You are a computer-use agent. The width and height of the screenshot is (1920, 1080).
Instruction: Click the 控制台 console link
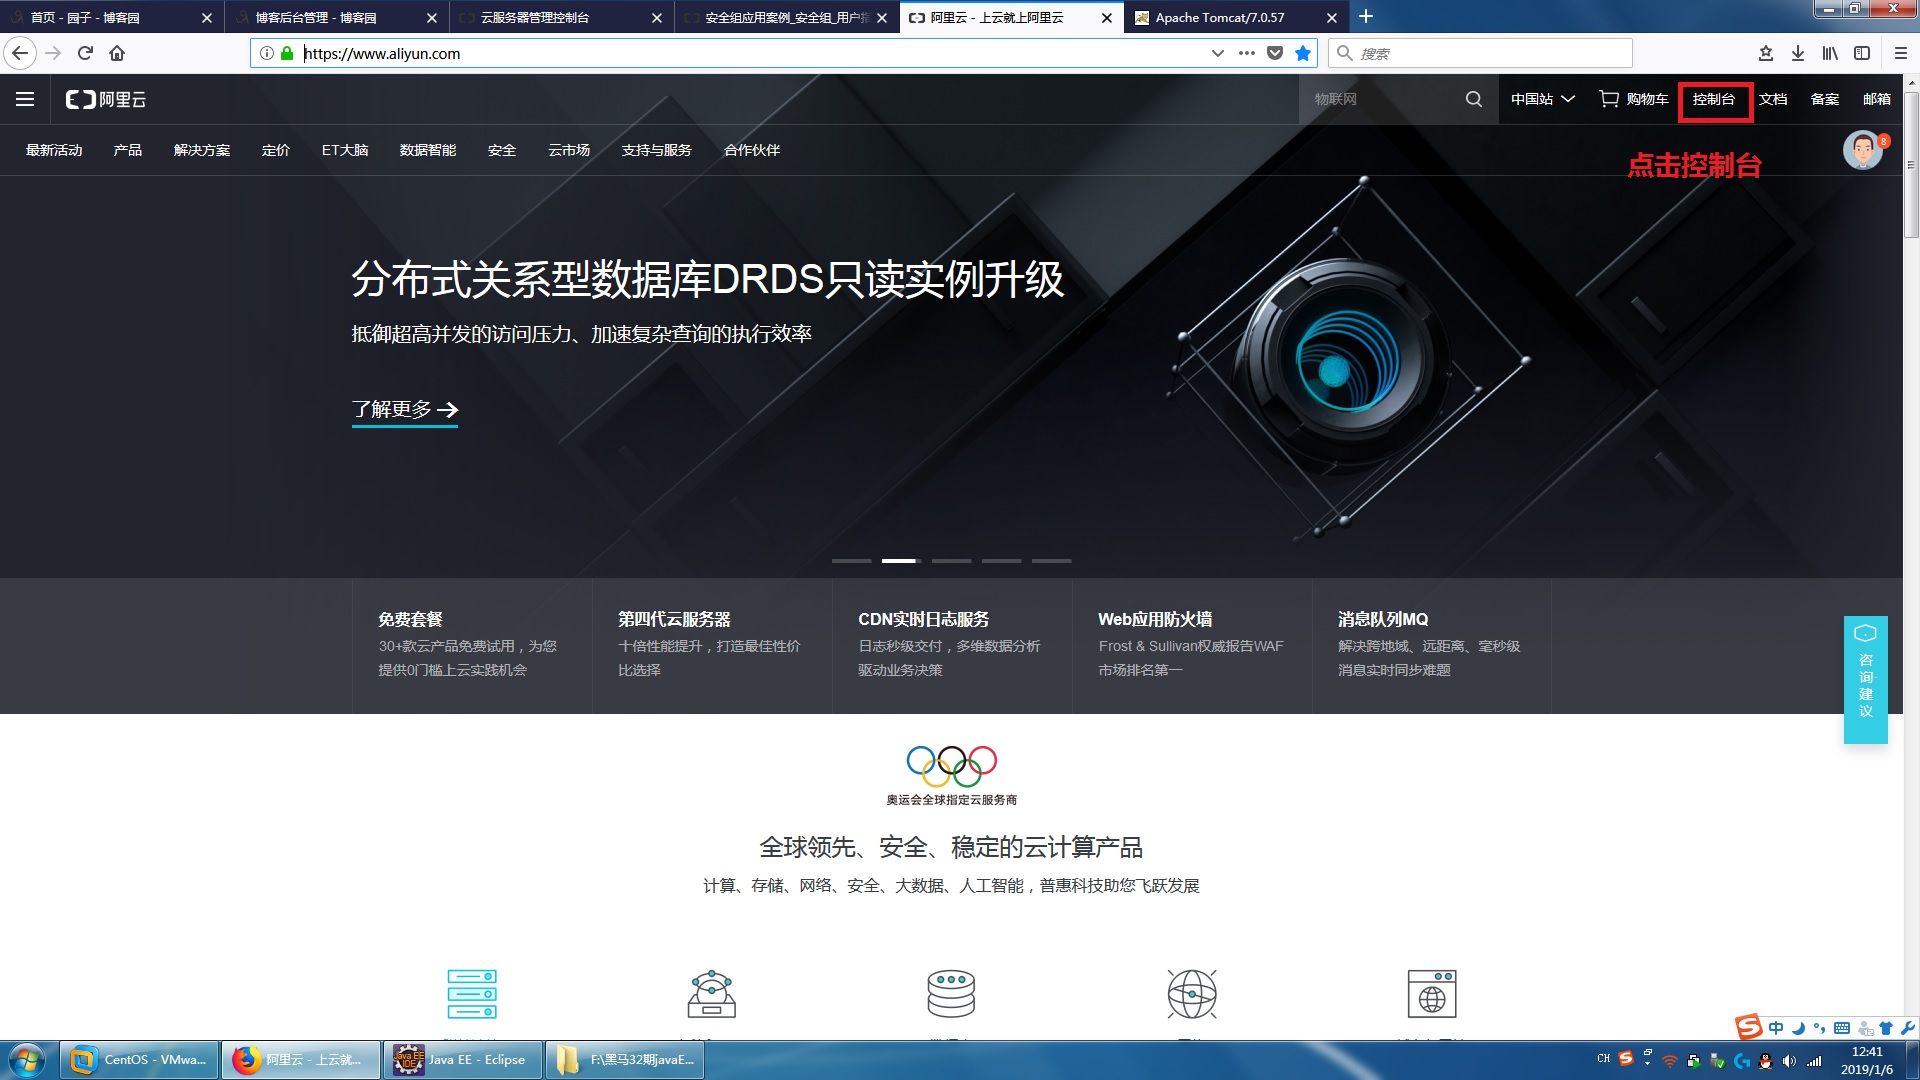(x=1714, y=99)
